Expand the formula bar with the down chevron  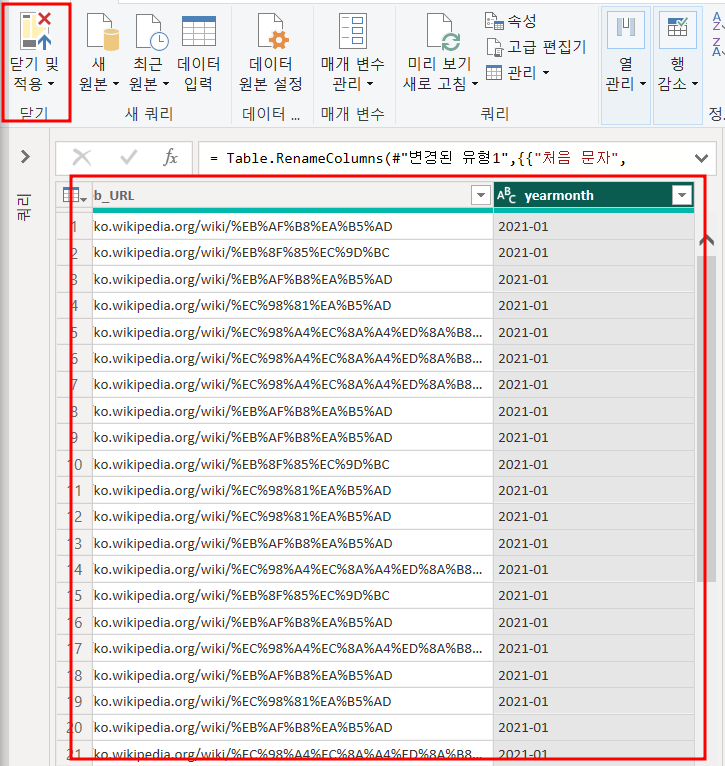(x=702, y=158)
